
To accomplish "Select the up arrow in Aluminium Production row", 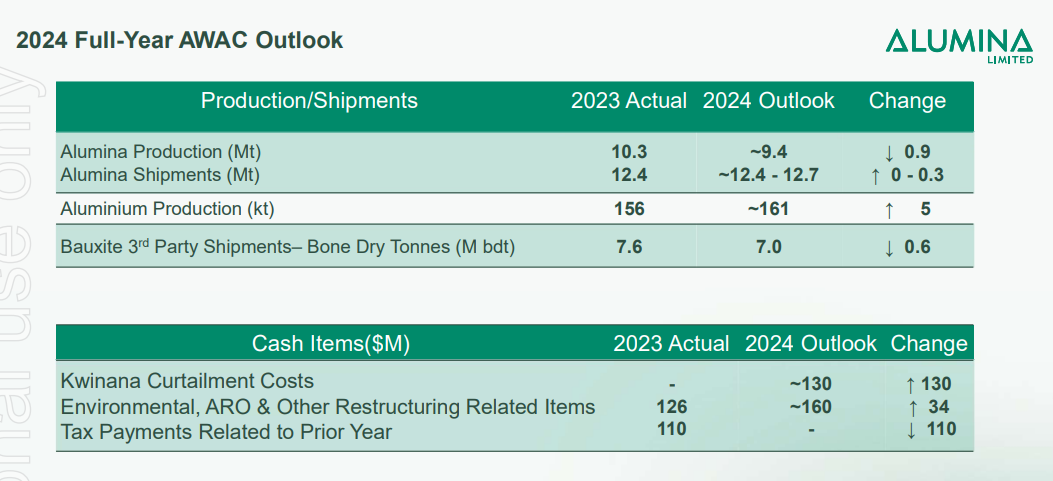I will tap(888, 210).
